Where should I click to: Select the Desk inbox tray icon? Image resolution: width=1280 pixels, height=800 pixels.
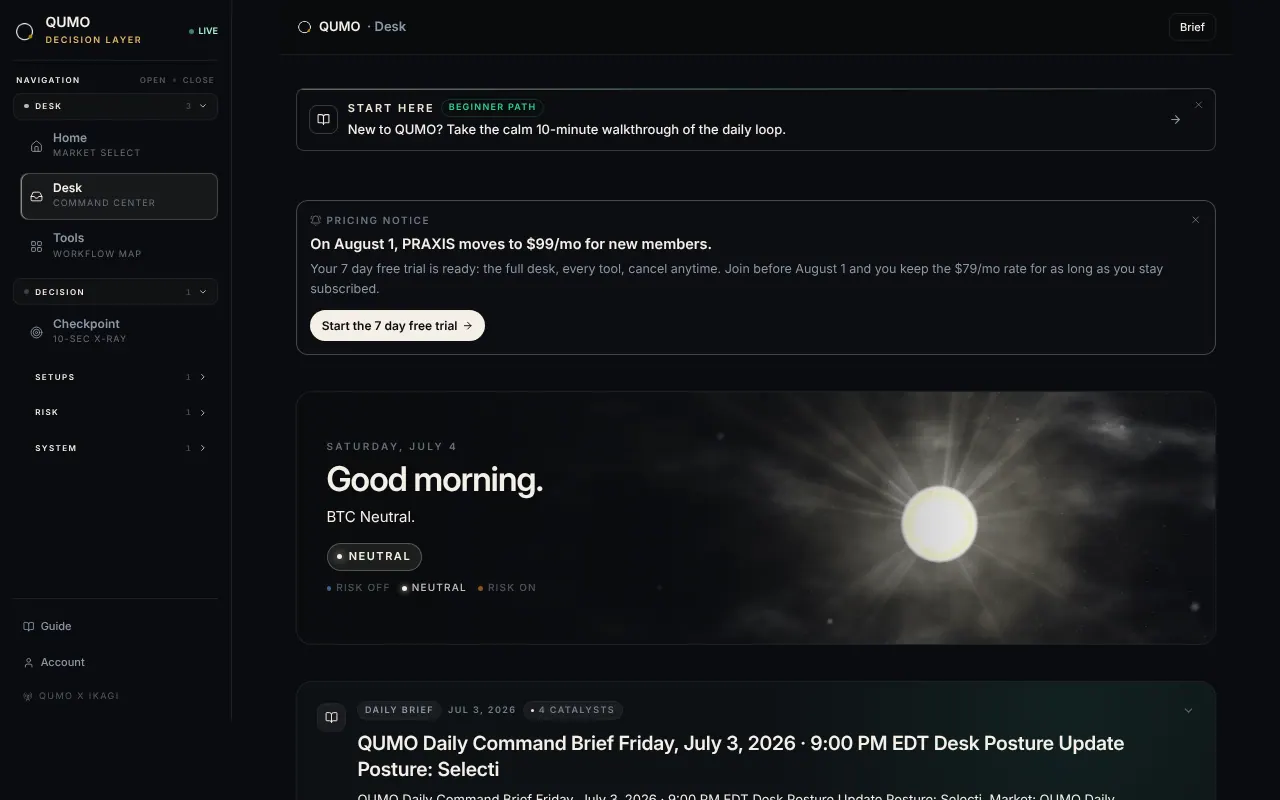[x=36, y=196]
